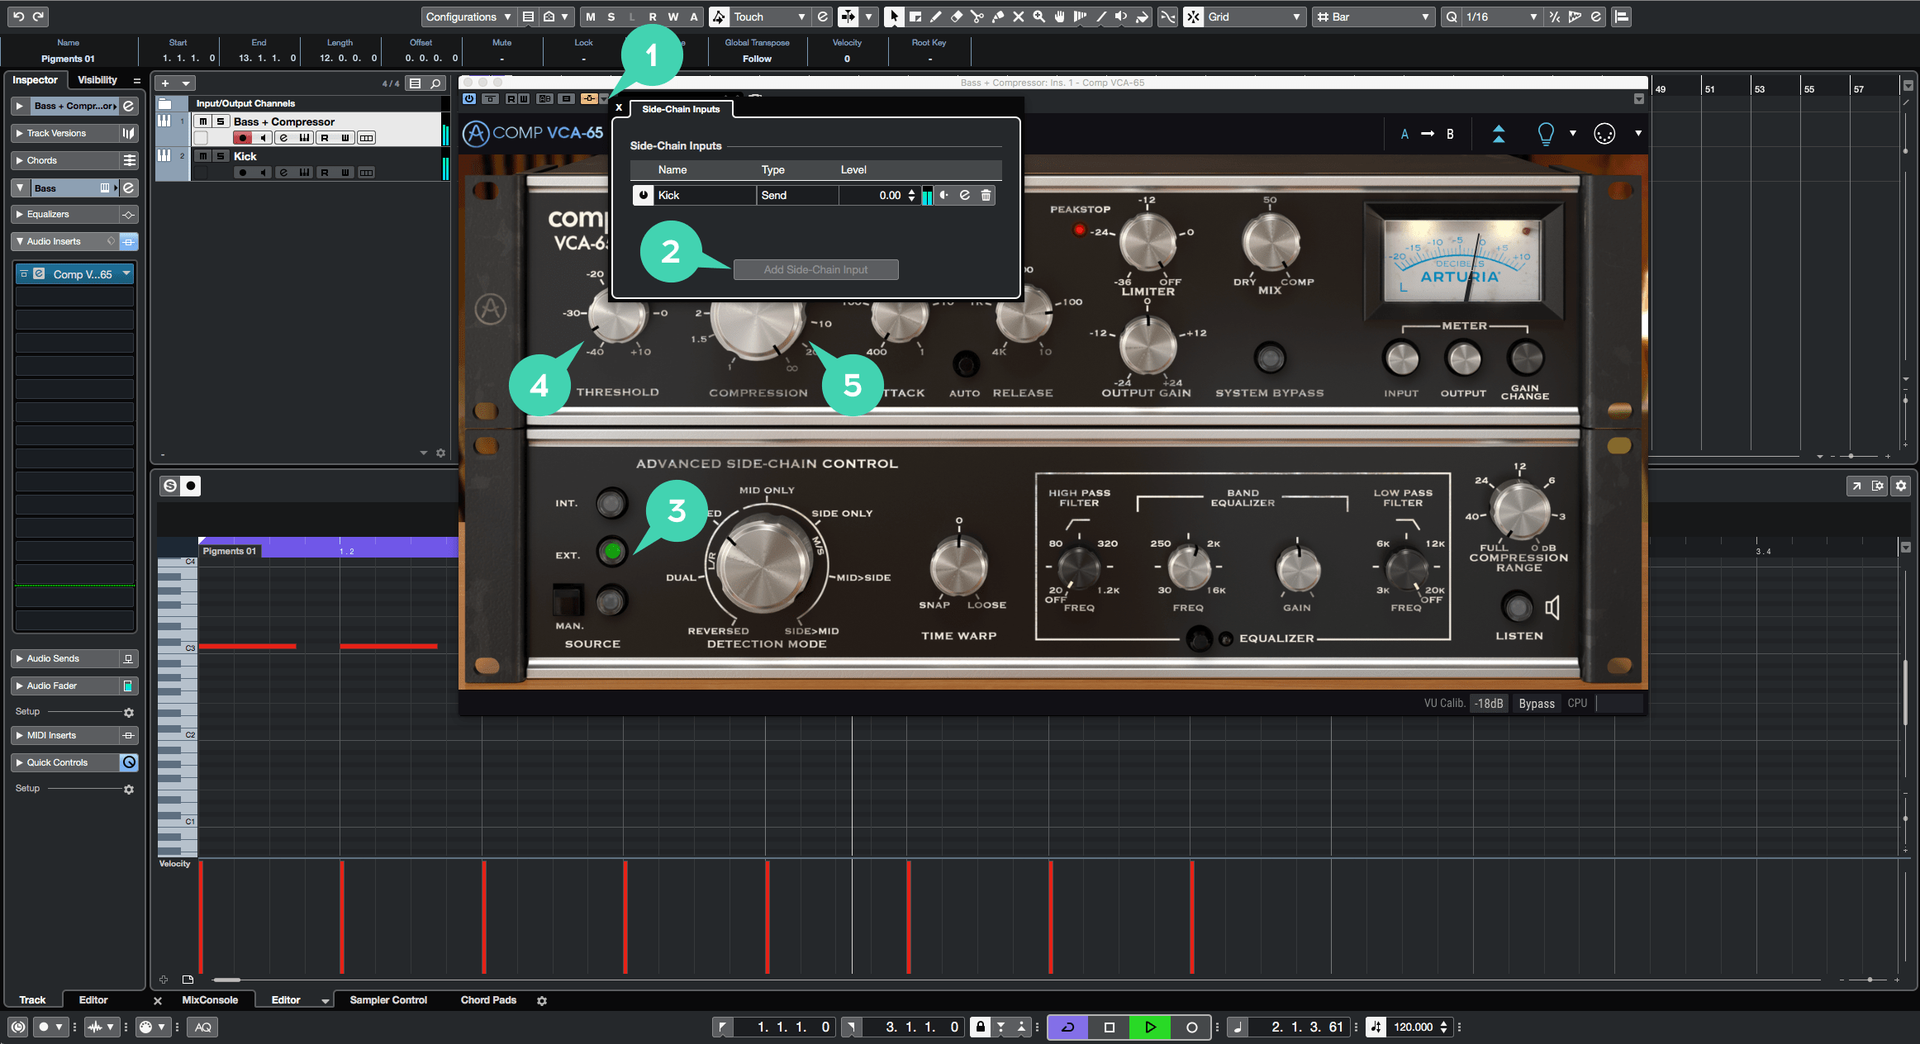
Task: Click the Quick Controls icon
Action: tap(128, 763)
